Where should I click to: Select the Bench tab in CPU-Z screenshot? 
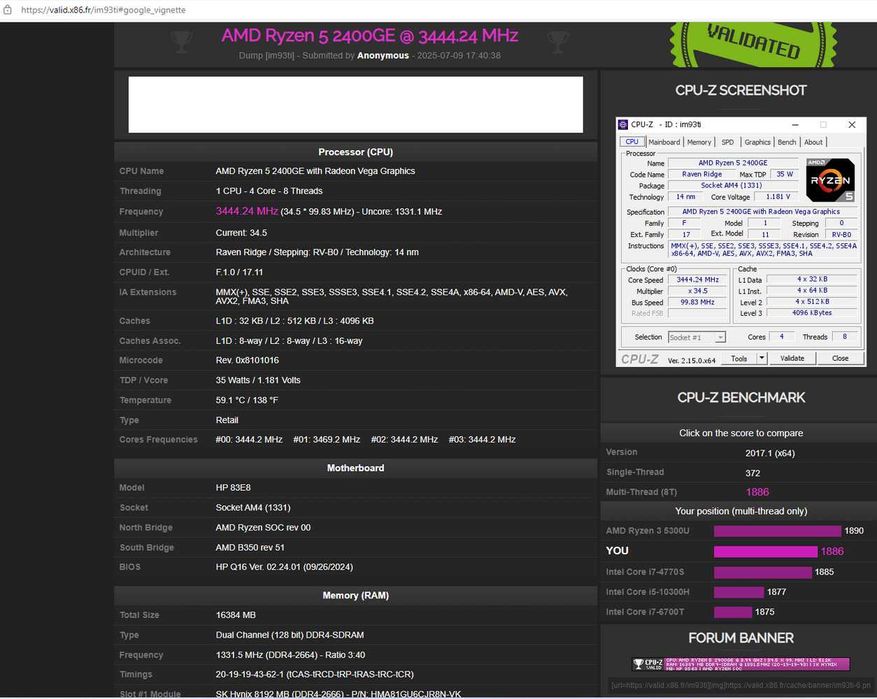(786, 142)
